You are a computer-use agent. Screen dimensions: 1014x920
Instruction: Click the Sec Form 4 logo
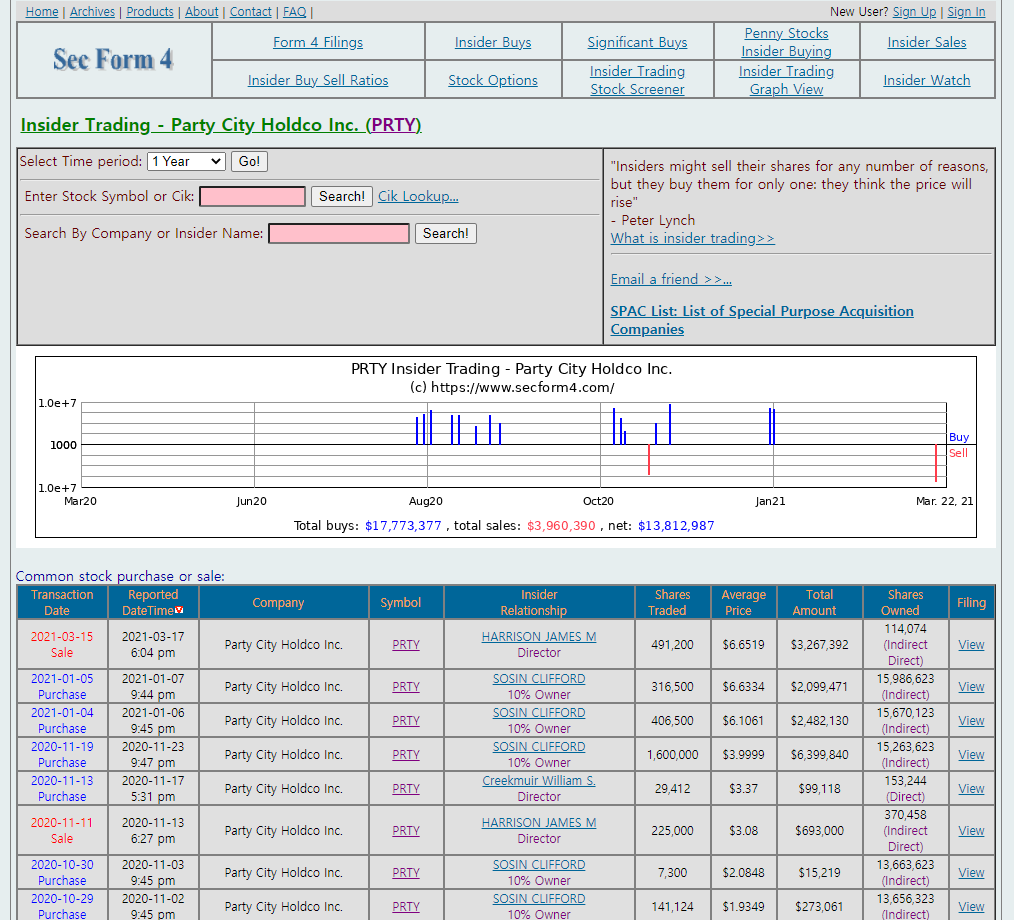click(x=113, y=59)
